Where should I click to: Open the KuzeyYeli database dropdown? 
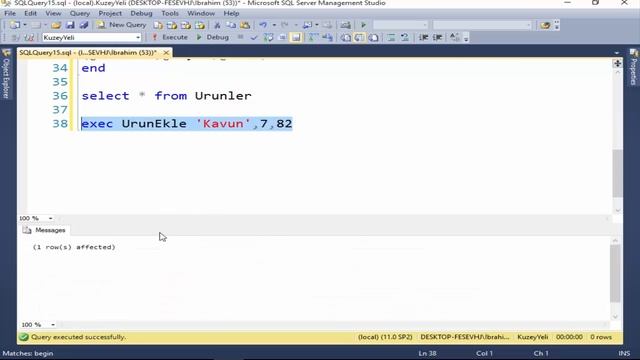coord(138,38)
